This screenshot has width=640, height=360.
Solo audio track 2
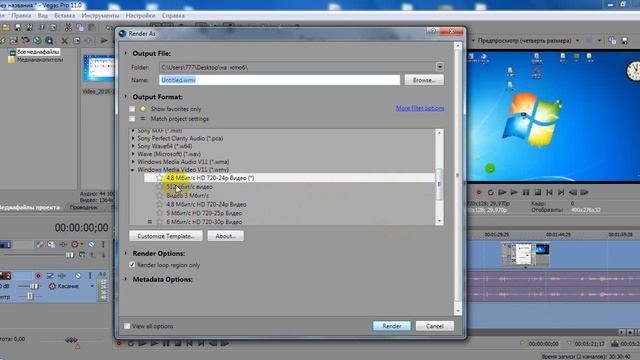[90, 276]
